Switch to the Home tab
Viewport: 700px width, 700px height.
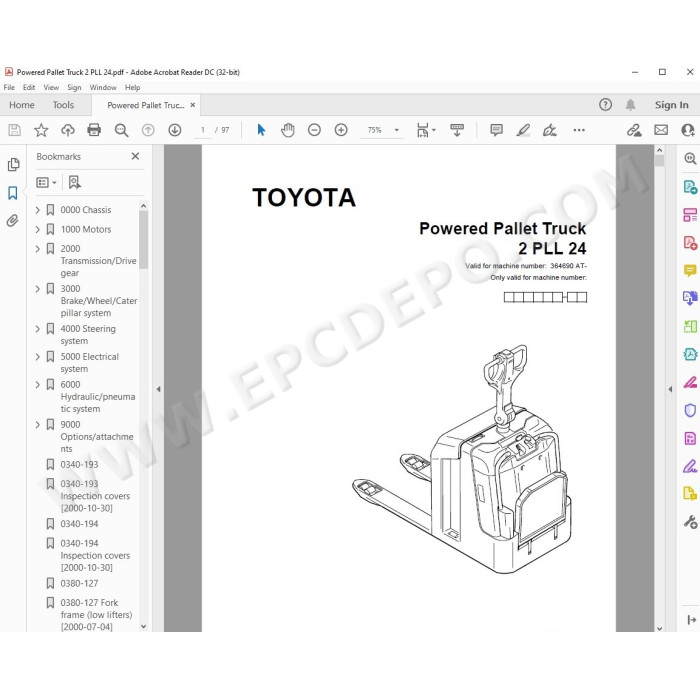click(21, 105)
